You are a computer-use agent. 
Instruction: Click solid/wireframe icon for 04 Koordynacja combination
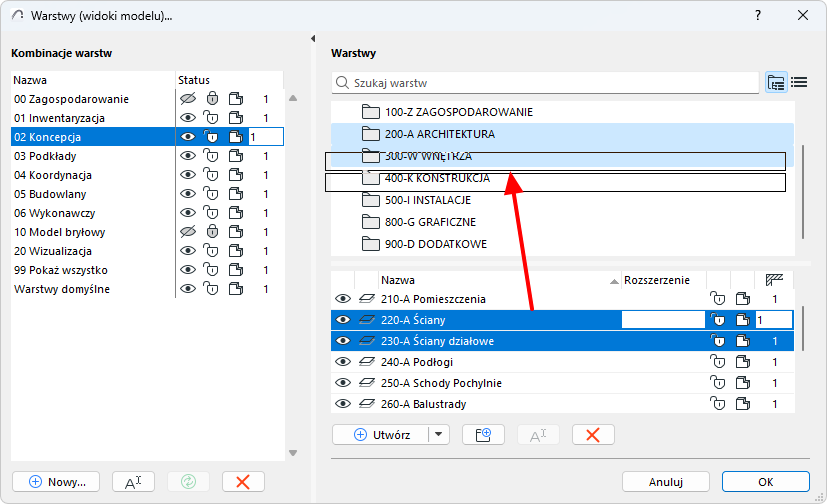point(236,175)
